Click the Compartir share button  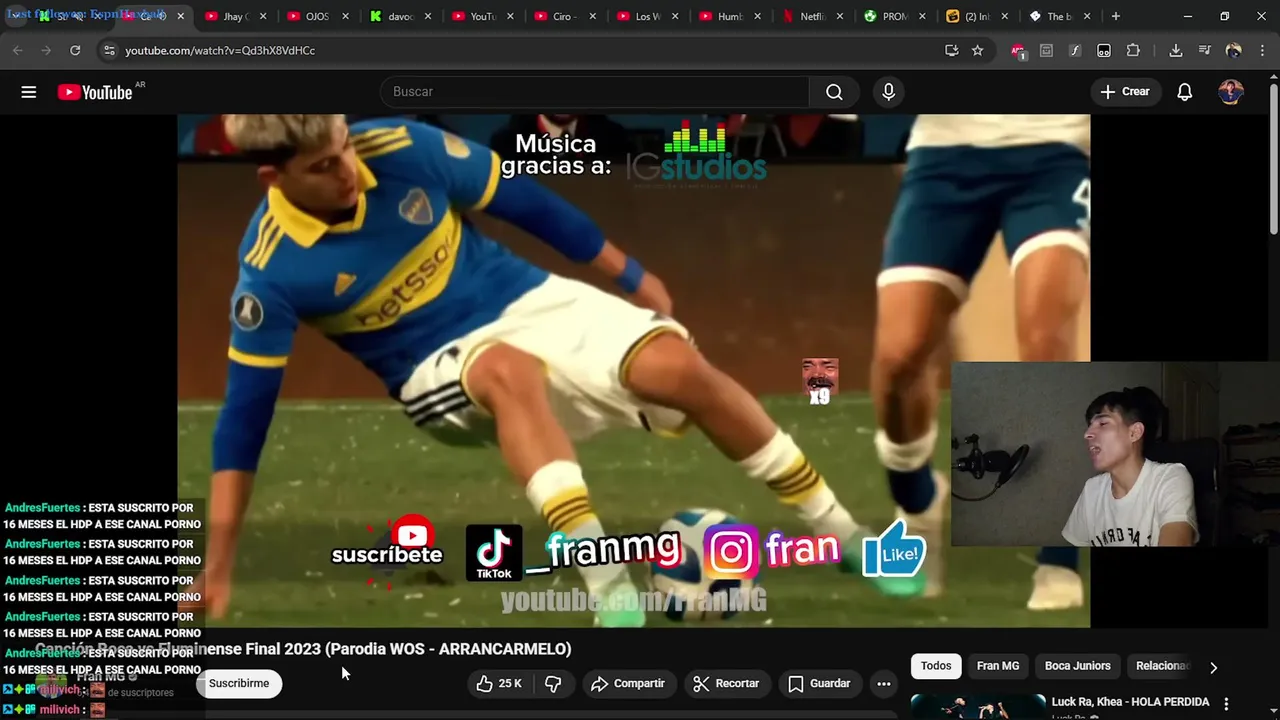(628, 684)
